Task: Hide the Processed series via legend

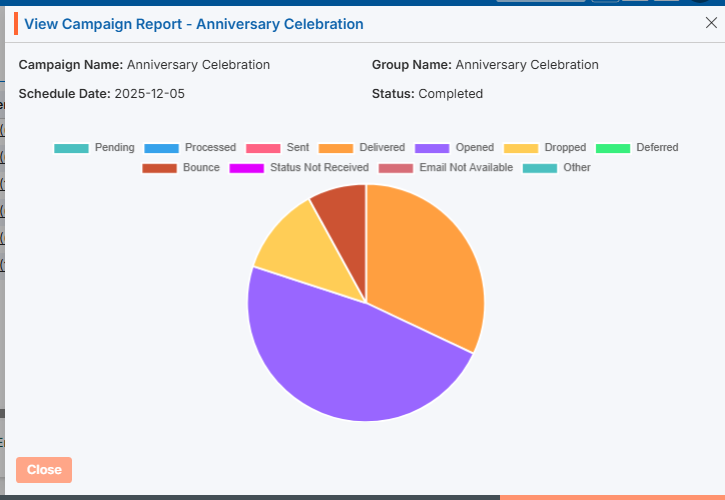Action: coord(190,148)
